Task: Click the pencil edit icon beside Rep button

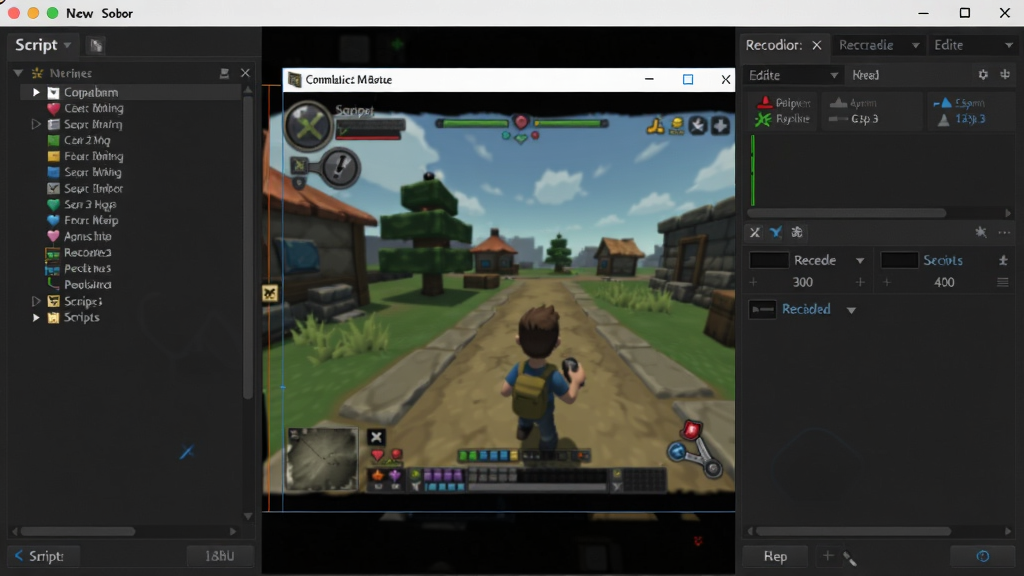Action: click(850, 558)
